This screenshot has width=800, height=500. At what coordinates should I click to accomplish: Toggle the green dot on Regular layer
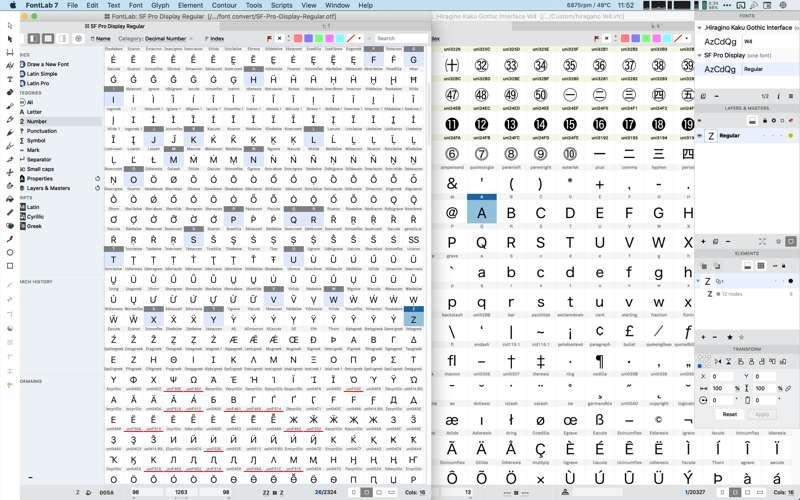tap(791, 136)
